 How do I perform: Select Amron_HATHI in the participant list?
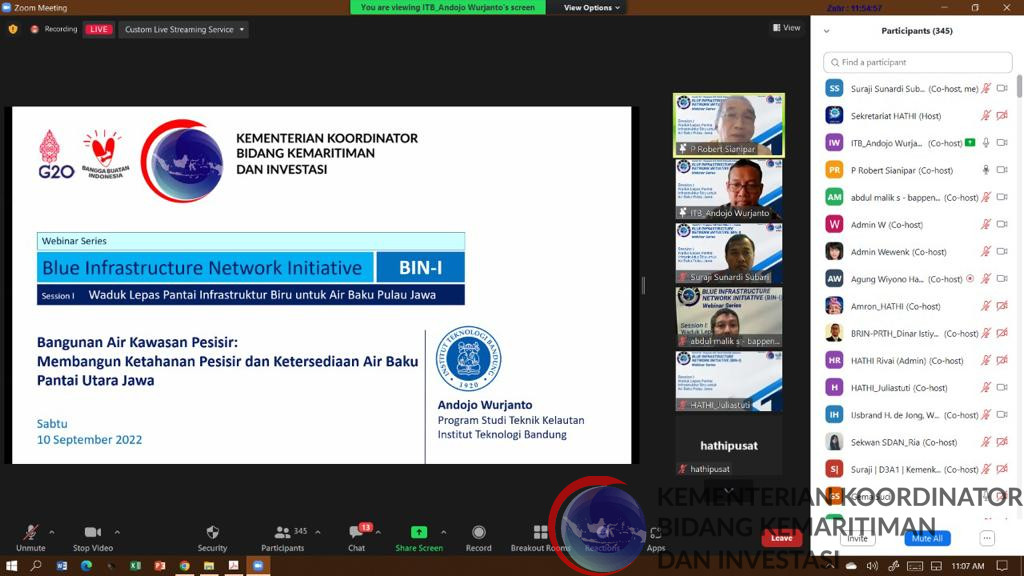pos(918,306)
